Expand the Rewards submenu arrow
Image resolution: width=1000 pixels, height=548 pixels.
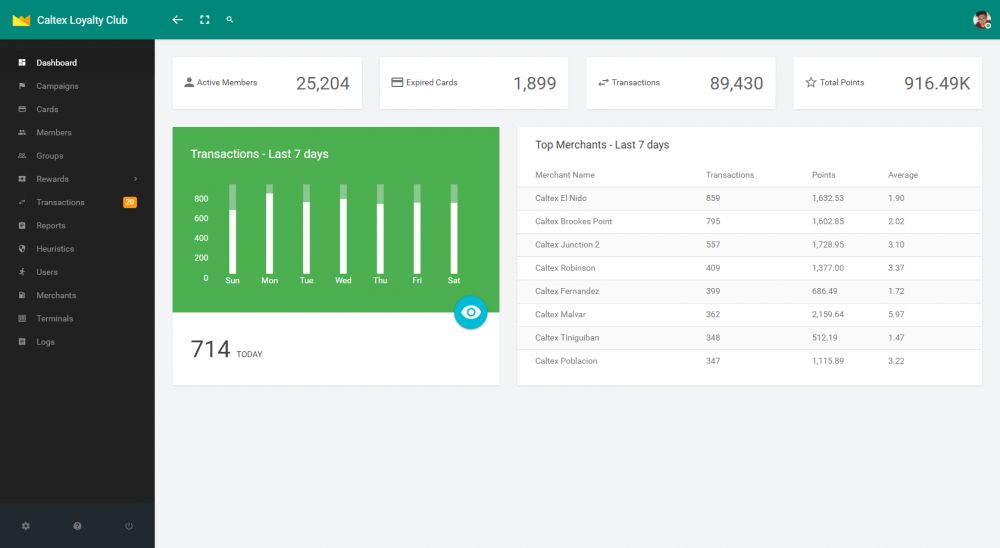pos(135,179)
